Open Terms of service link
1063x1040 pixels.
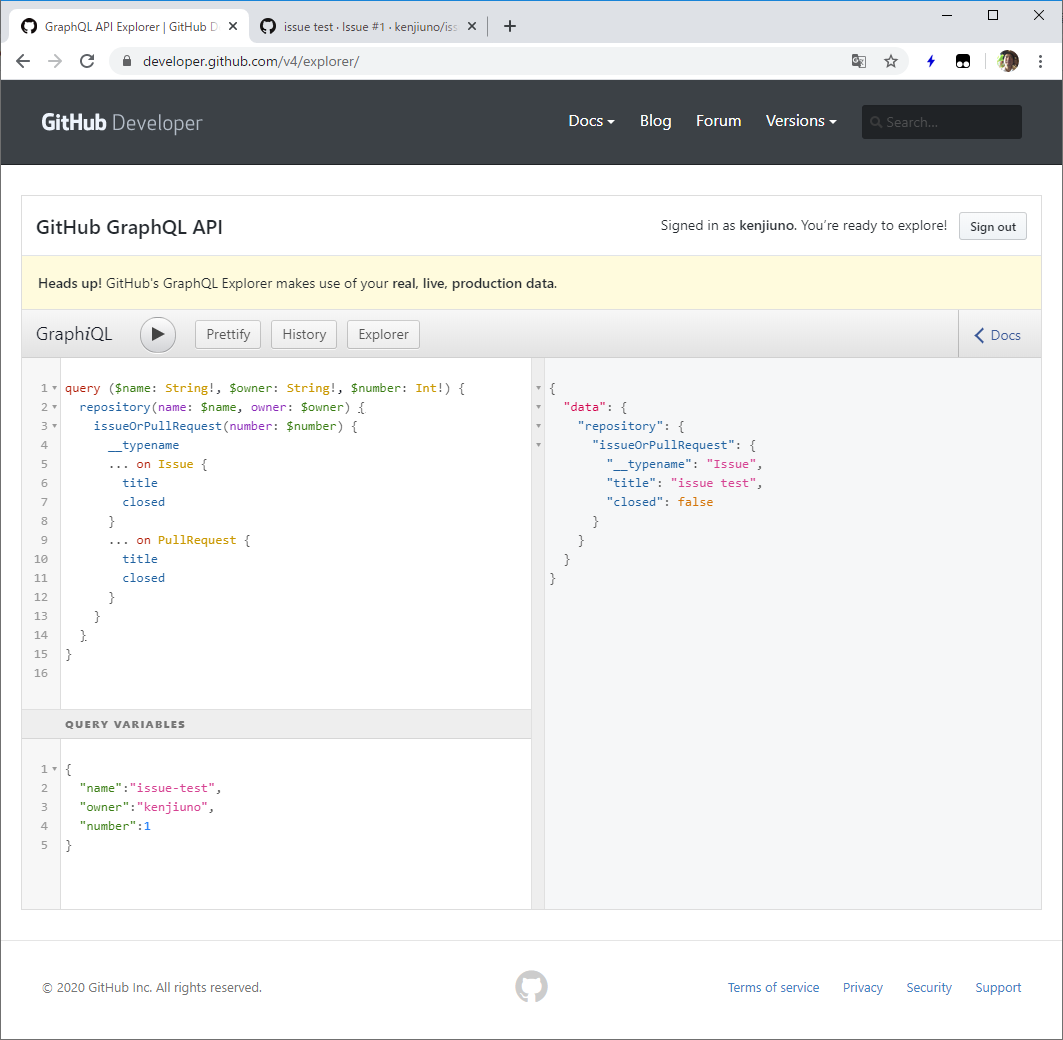click(773, 988)
